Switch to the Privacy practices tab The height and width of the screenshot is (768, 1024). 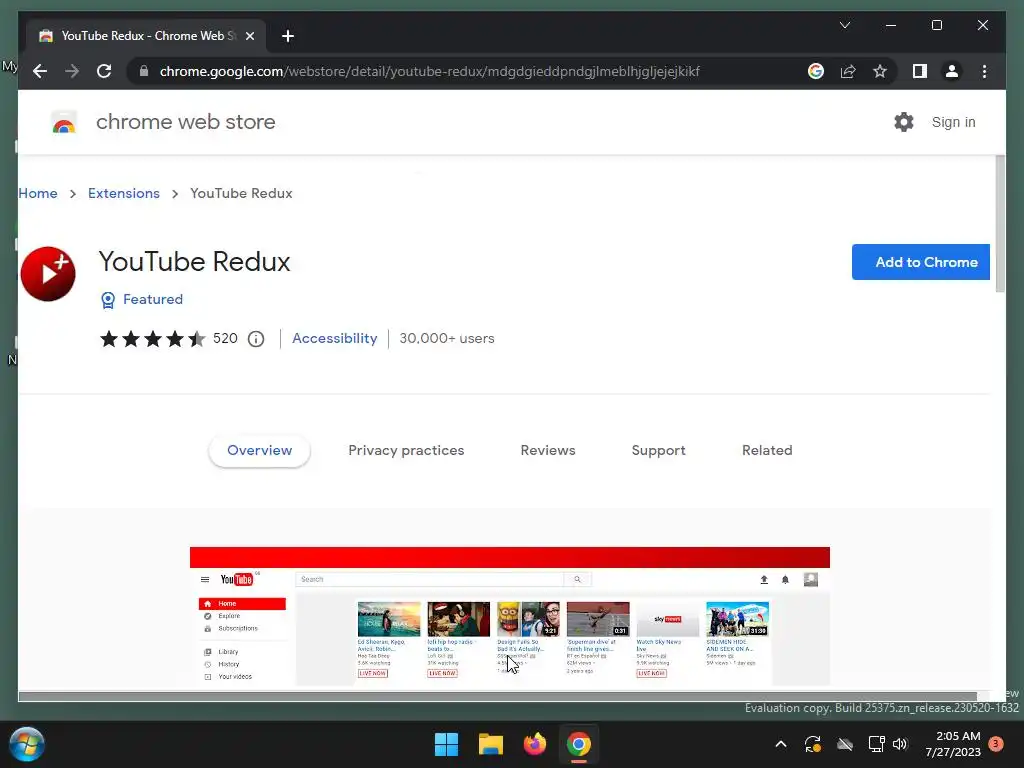[406, 451]
